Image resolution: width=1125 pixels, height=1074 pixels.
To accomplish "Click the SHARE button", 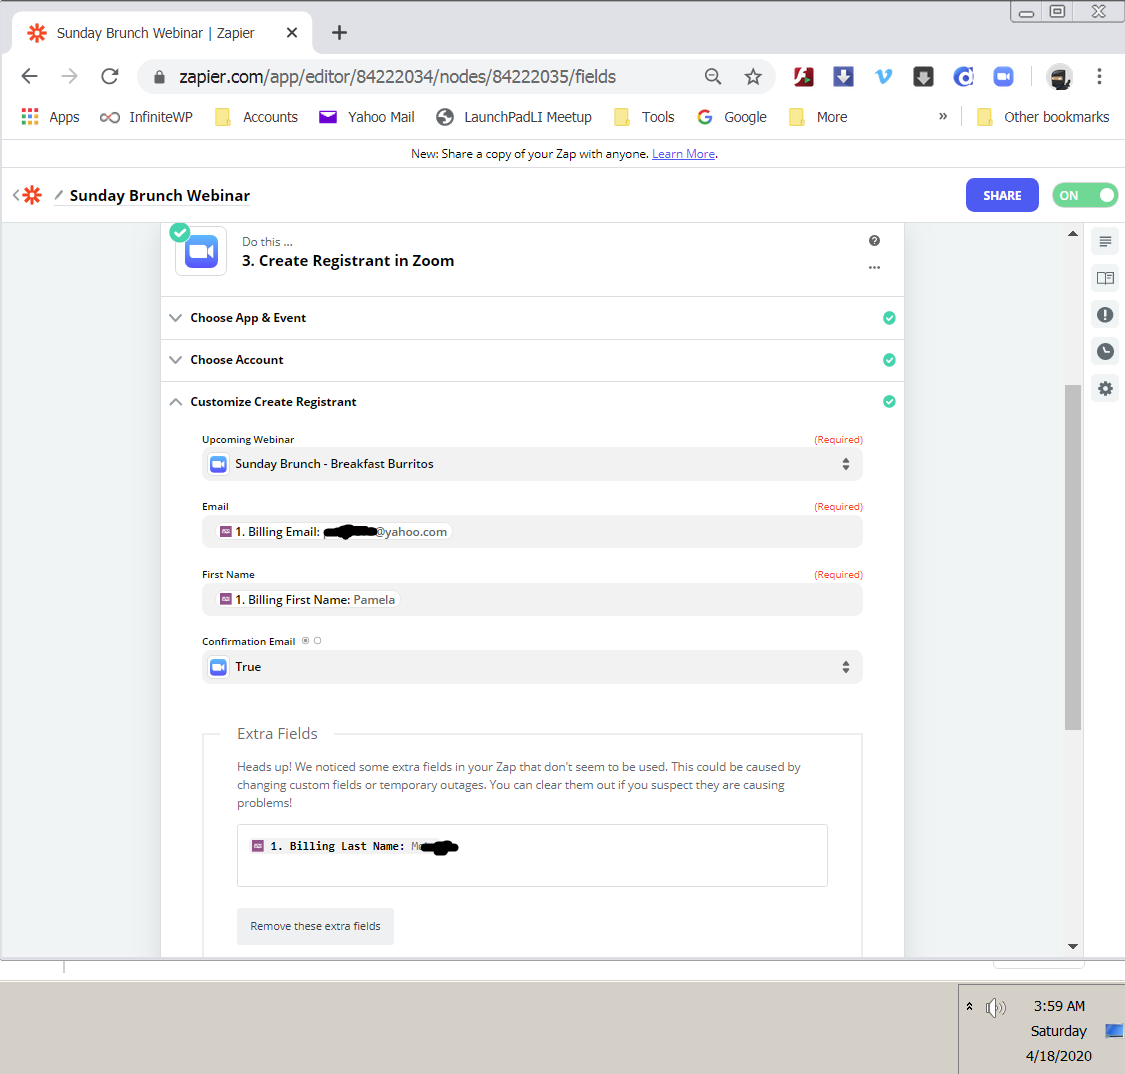I will pos(1002,195).
